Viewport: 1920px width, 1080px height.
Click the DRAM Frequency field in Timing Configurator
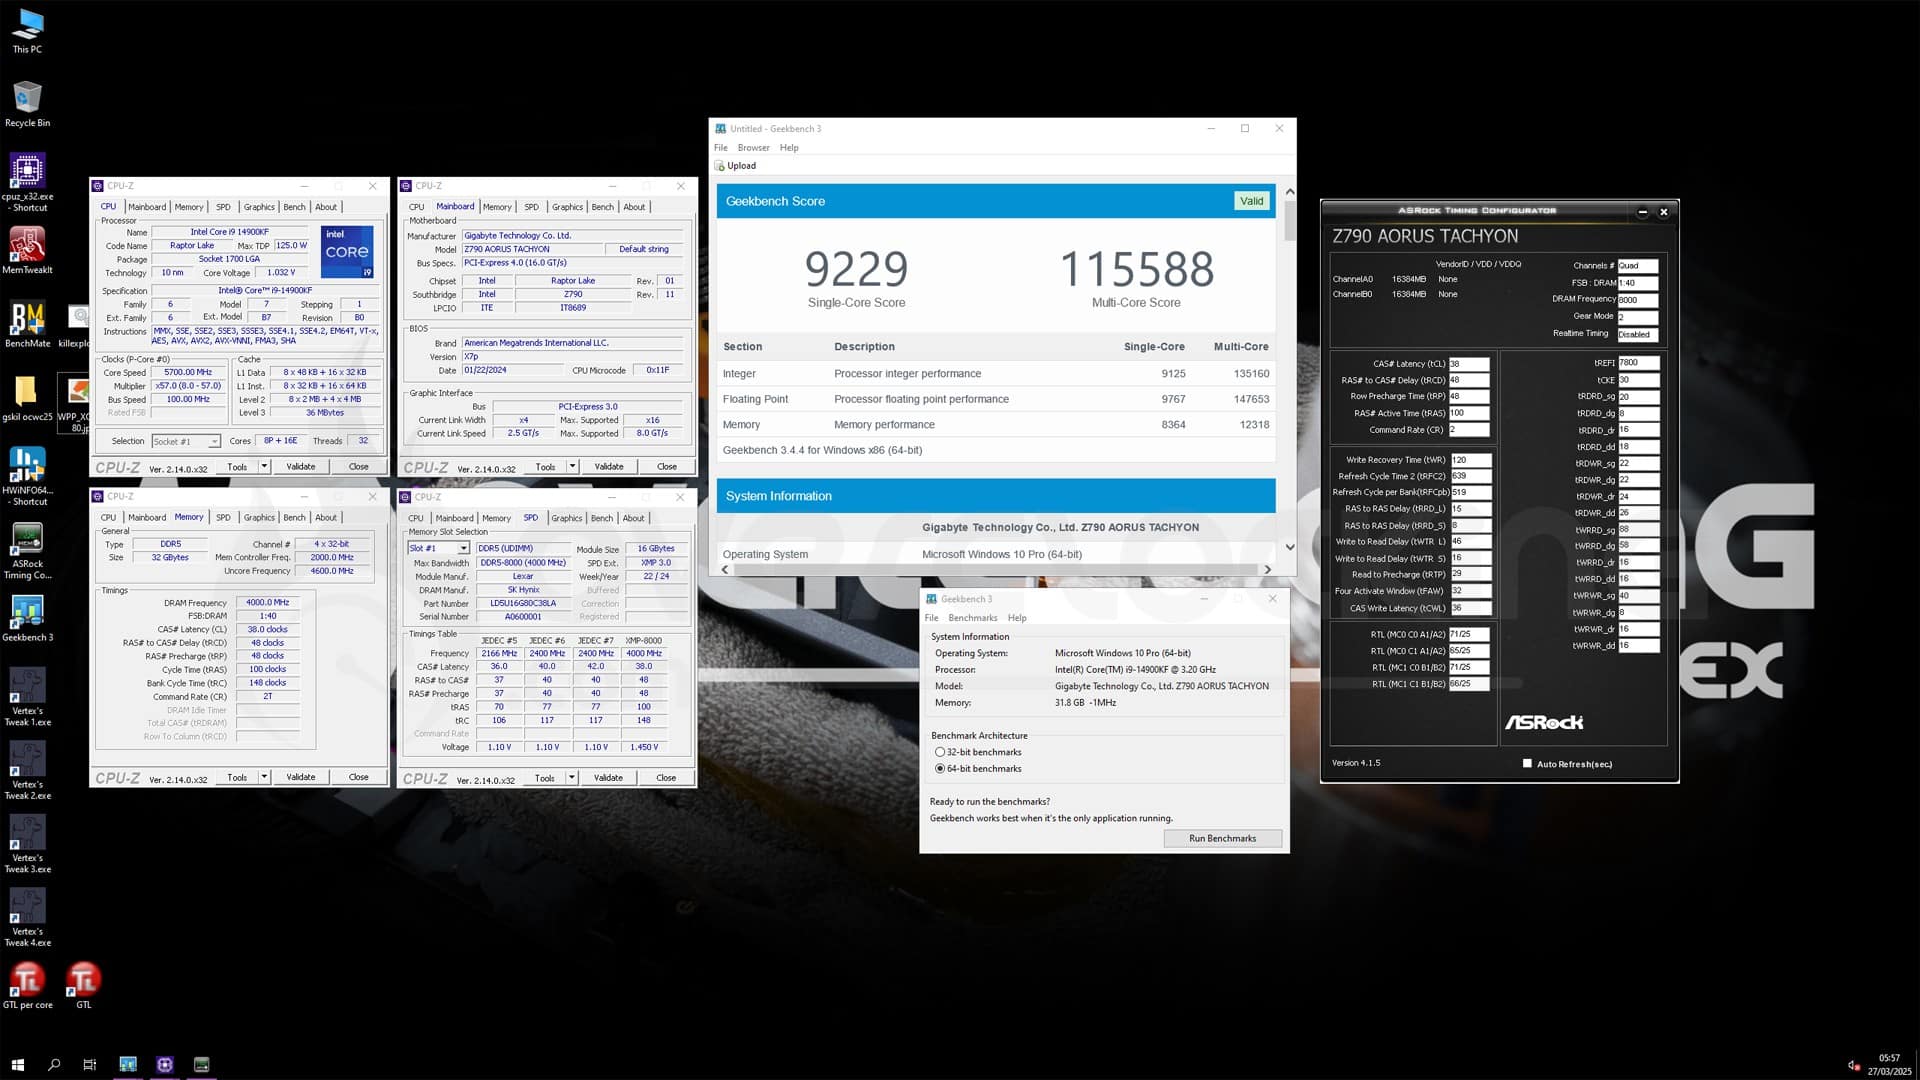pyautogui.click(x=1638, y=300)
